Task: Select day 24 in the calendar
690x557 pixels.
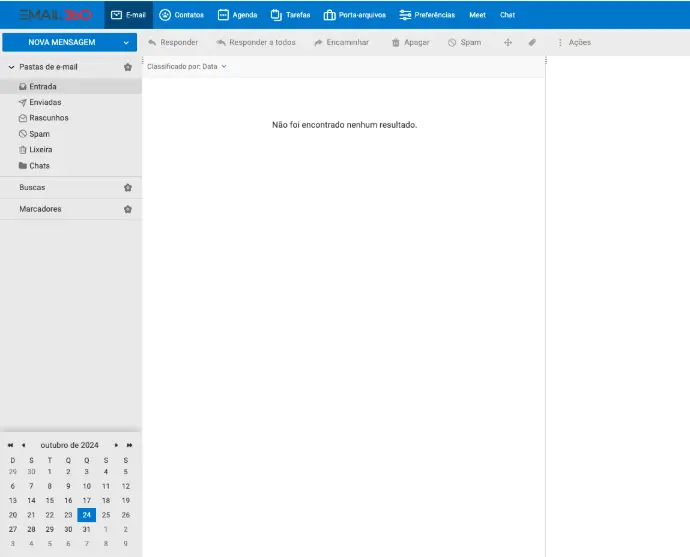Action: click(87, 515)
